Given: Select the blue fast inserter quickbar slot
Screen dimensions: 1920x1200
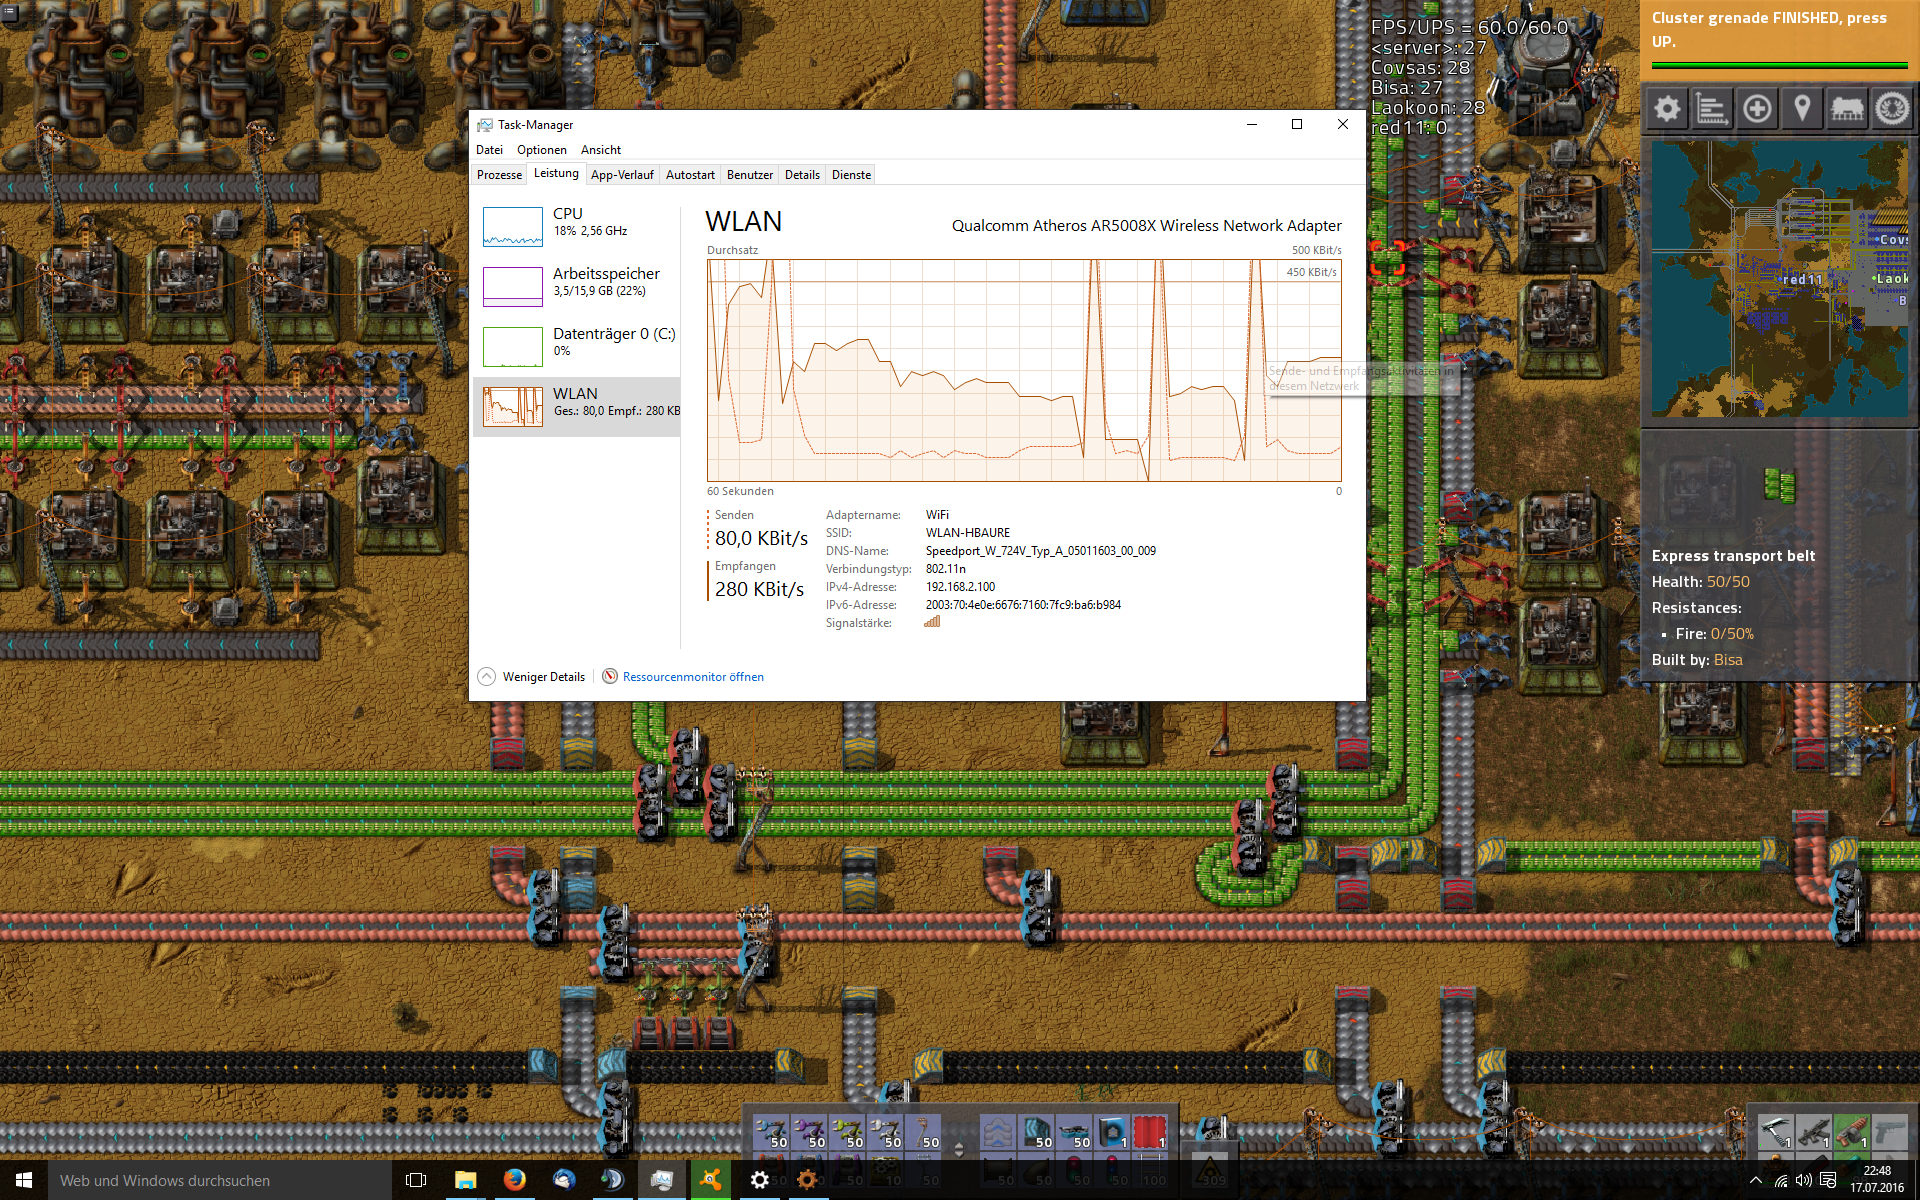Looking at the screenshot, I should (x=770, y=1133).
